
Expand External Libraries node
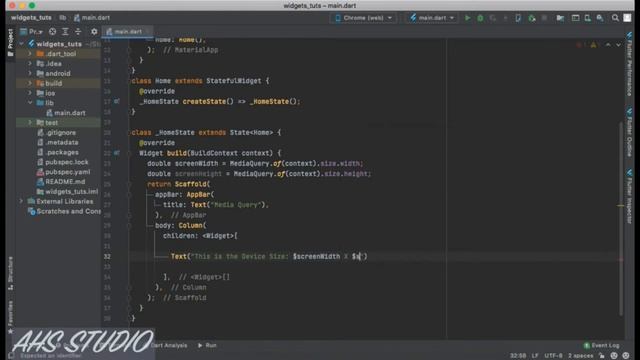coord(21,201)
